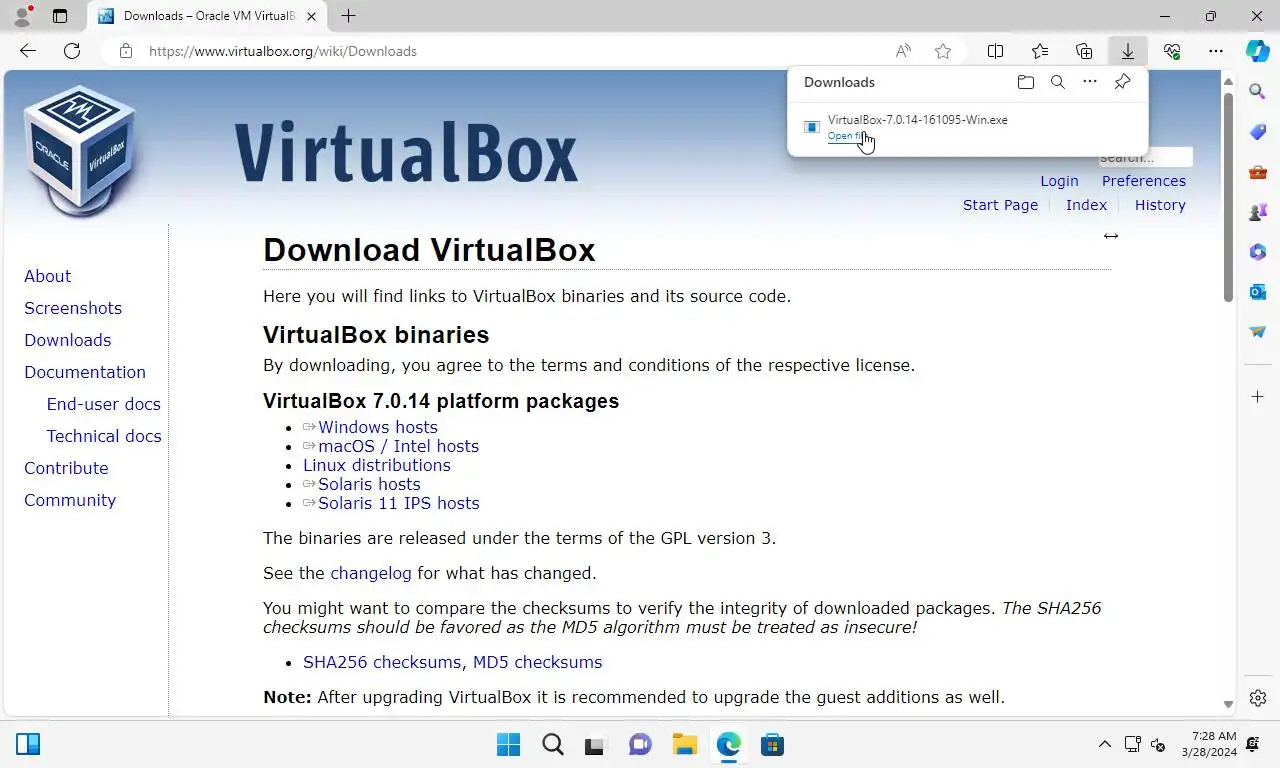Open sidebar Search icon

pos(1258,92)
